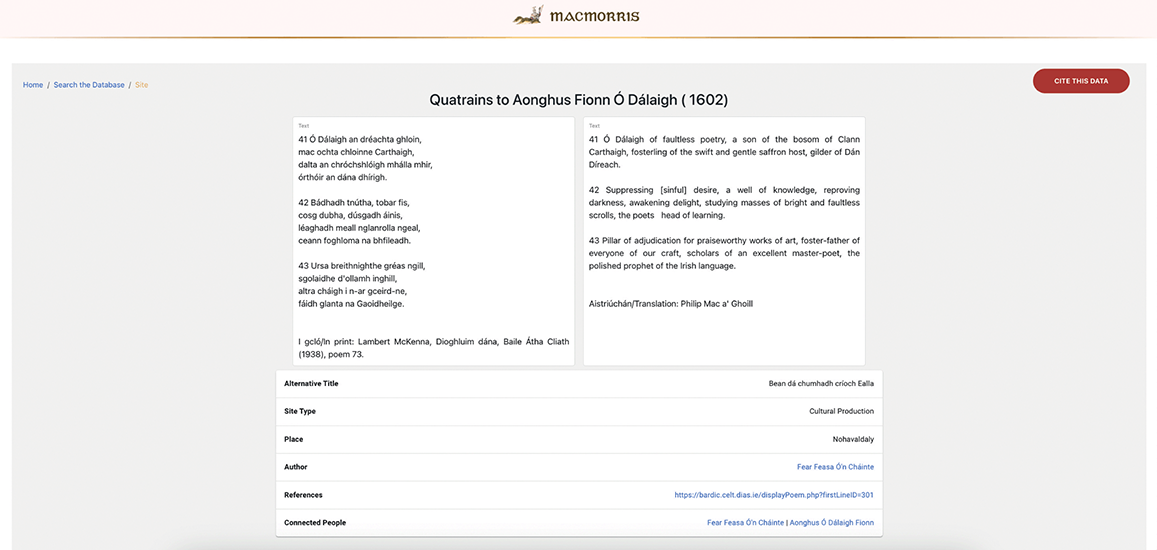1157x550 pixels.
Task: Click English text '41 Ó Dálaigh of faultless poetry'
Action: coord(725,151)
